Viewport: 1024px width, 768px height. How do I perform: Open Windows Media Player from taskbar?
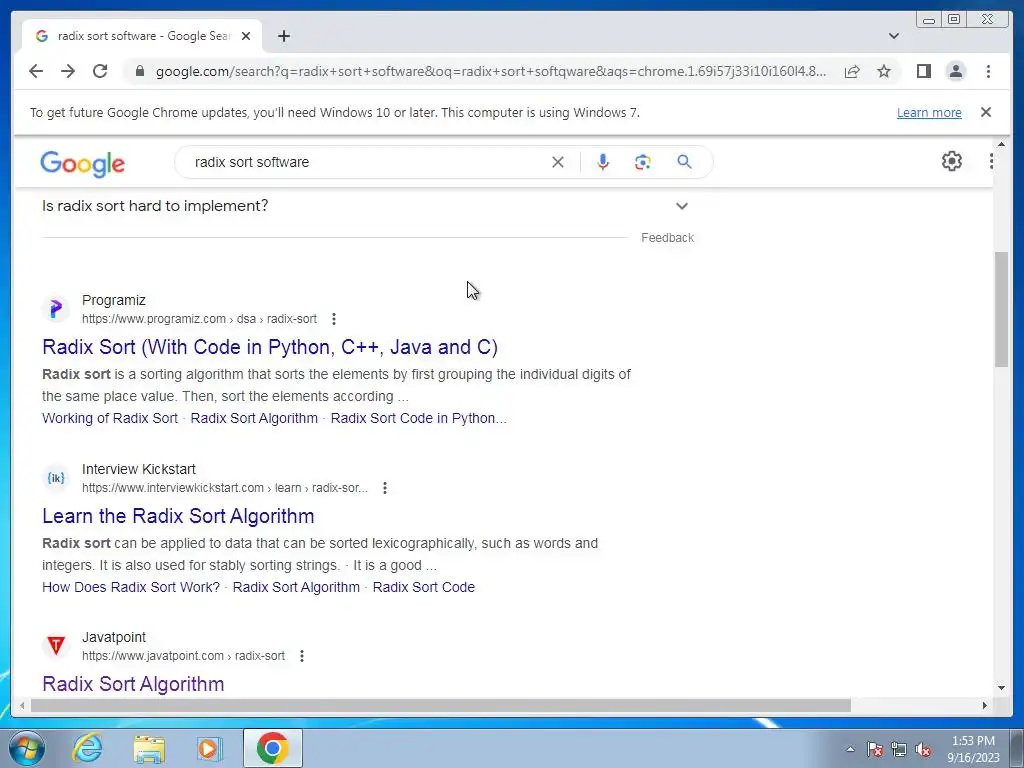pyautogui.click(x=210, y=748)
